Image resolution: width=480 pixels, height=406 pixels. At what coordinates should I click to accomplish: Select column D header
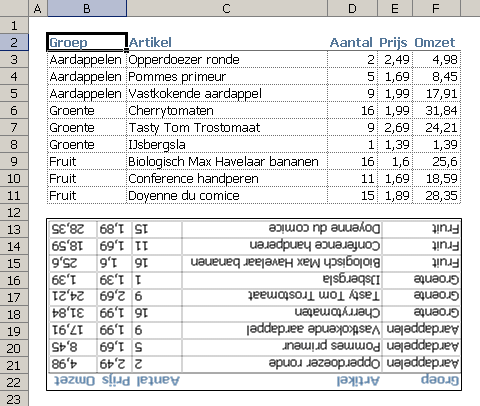coord(352,8)
